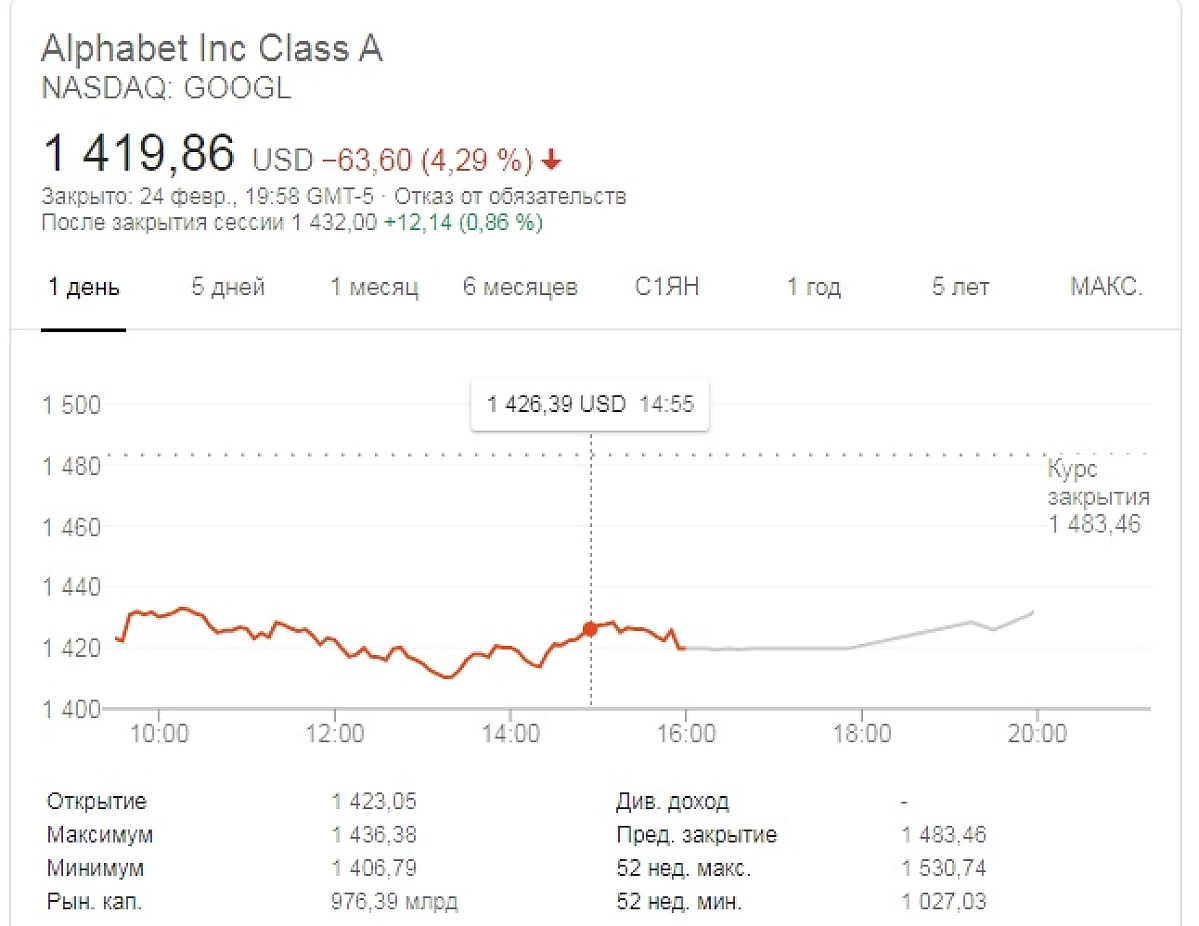Open the МАКС. full history tab
The image size is (1199, 926).
click(1106, 287)
